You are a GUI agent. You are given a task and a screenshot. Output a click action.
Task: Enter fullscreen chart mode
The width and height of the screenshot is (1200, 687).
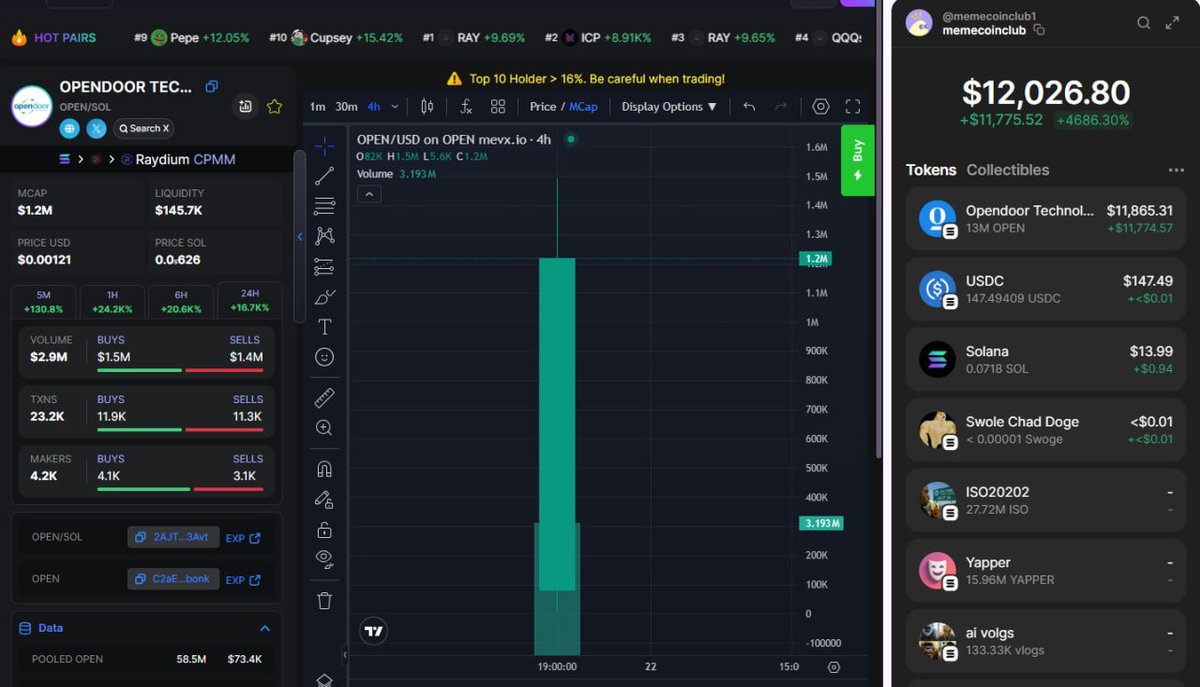point(853,106)
